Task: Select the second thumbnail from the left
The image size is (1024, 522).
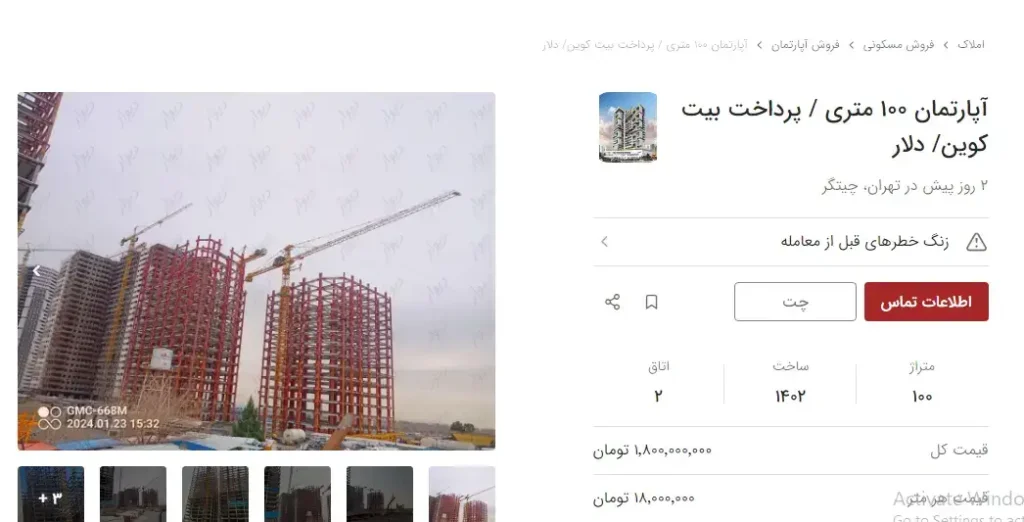Action: (133, 494)
